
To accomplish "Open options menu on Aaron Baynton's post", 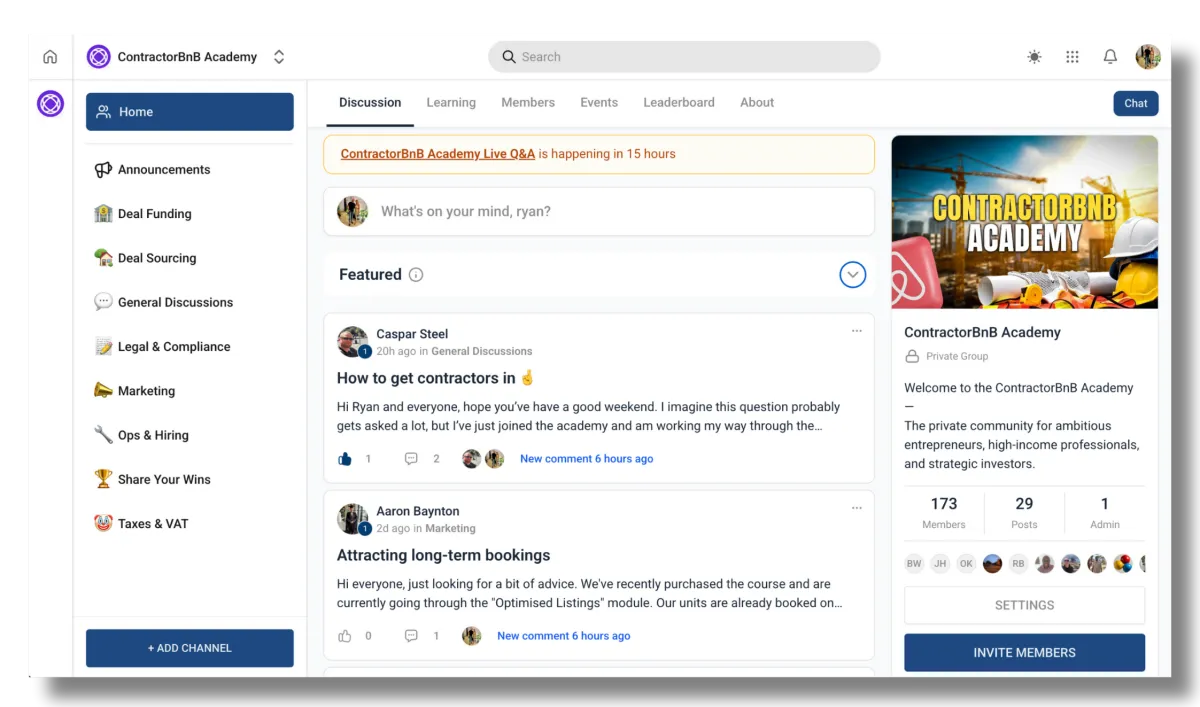I will (x=857, y=508).
